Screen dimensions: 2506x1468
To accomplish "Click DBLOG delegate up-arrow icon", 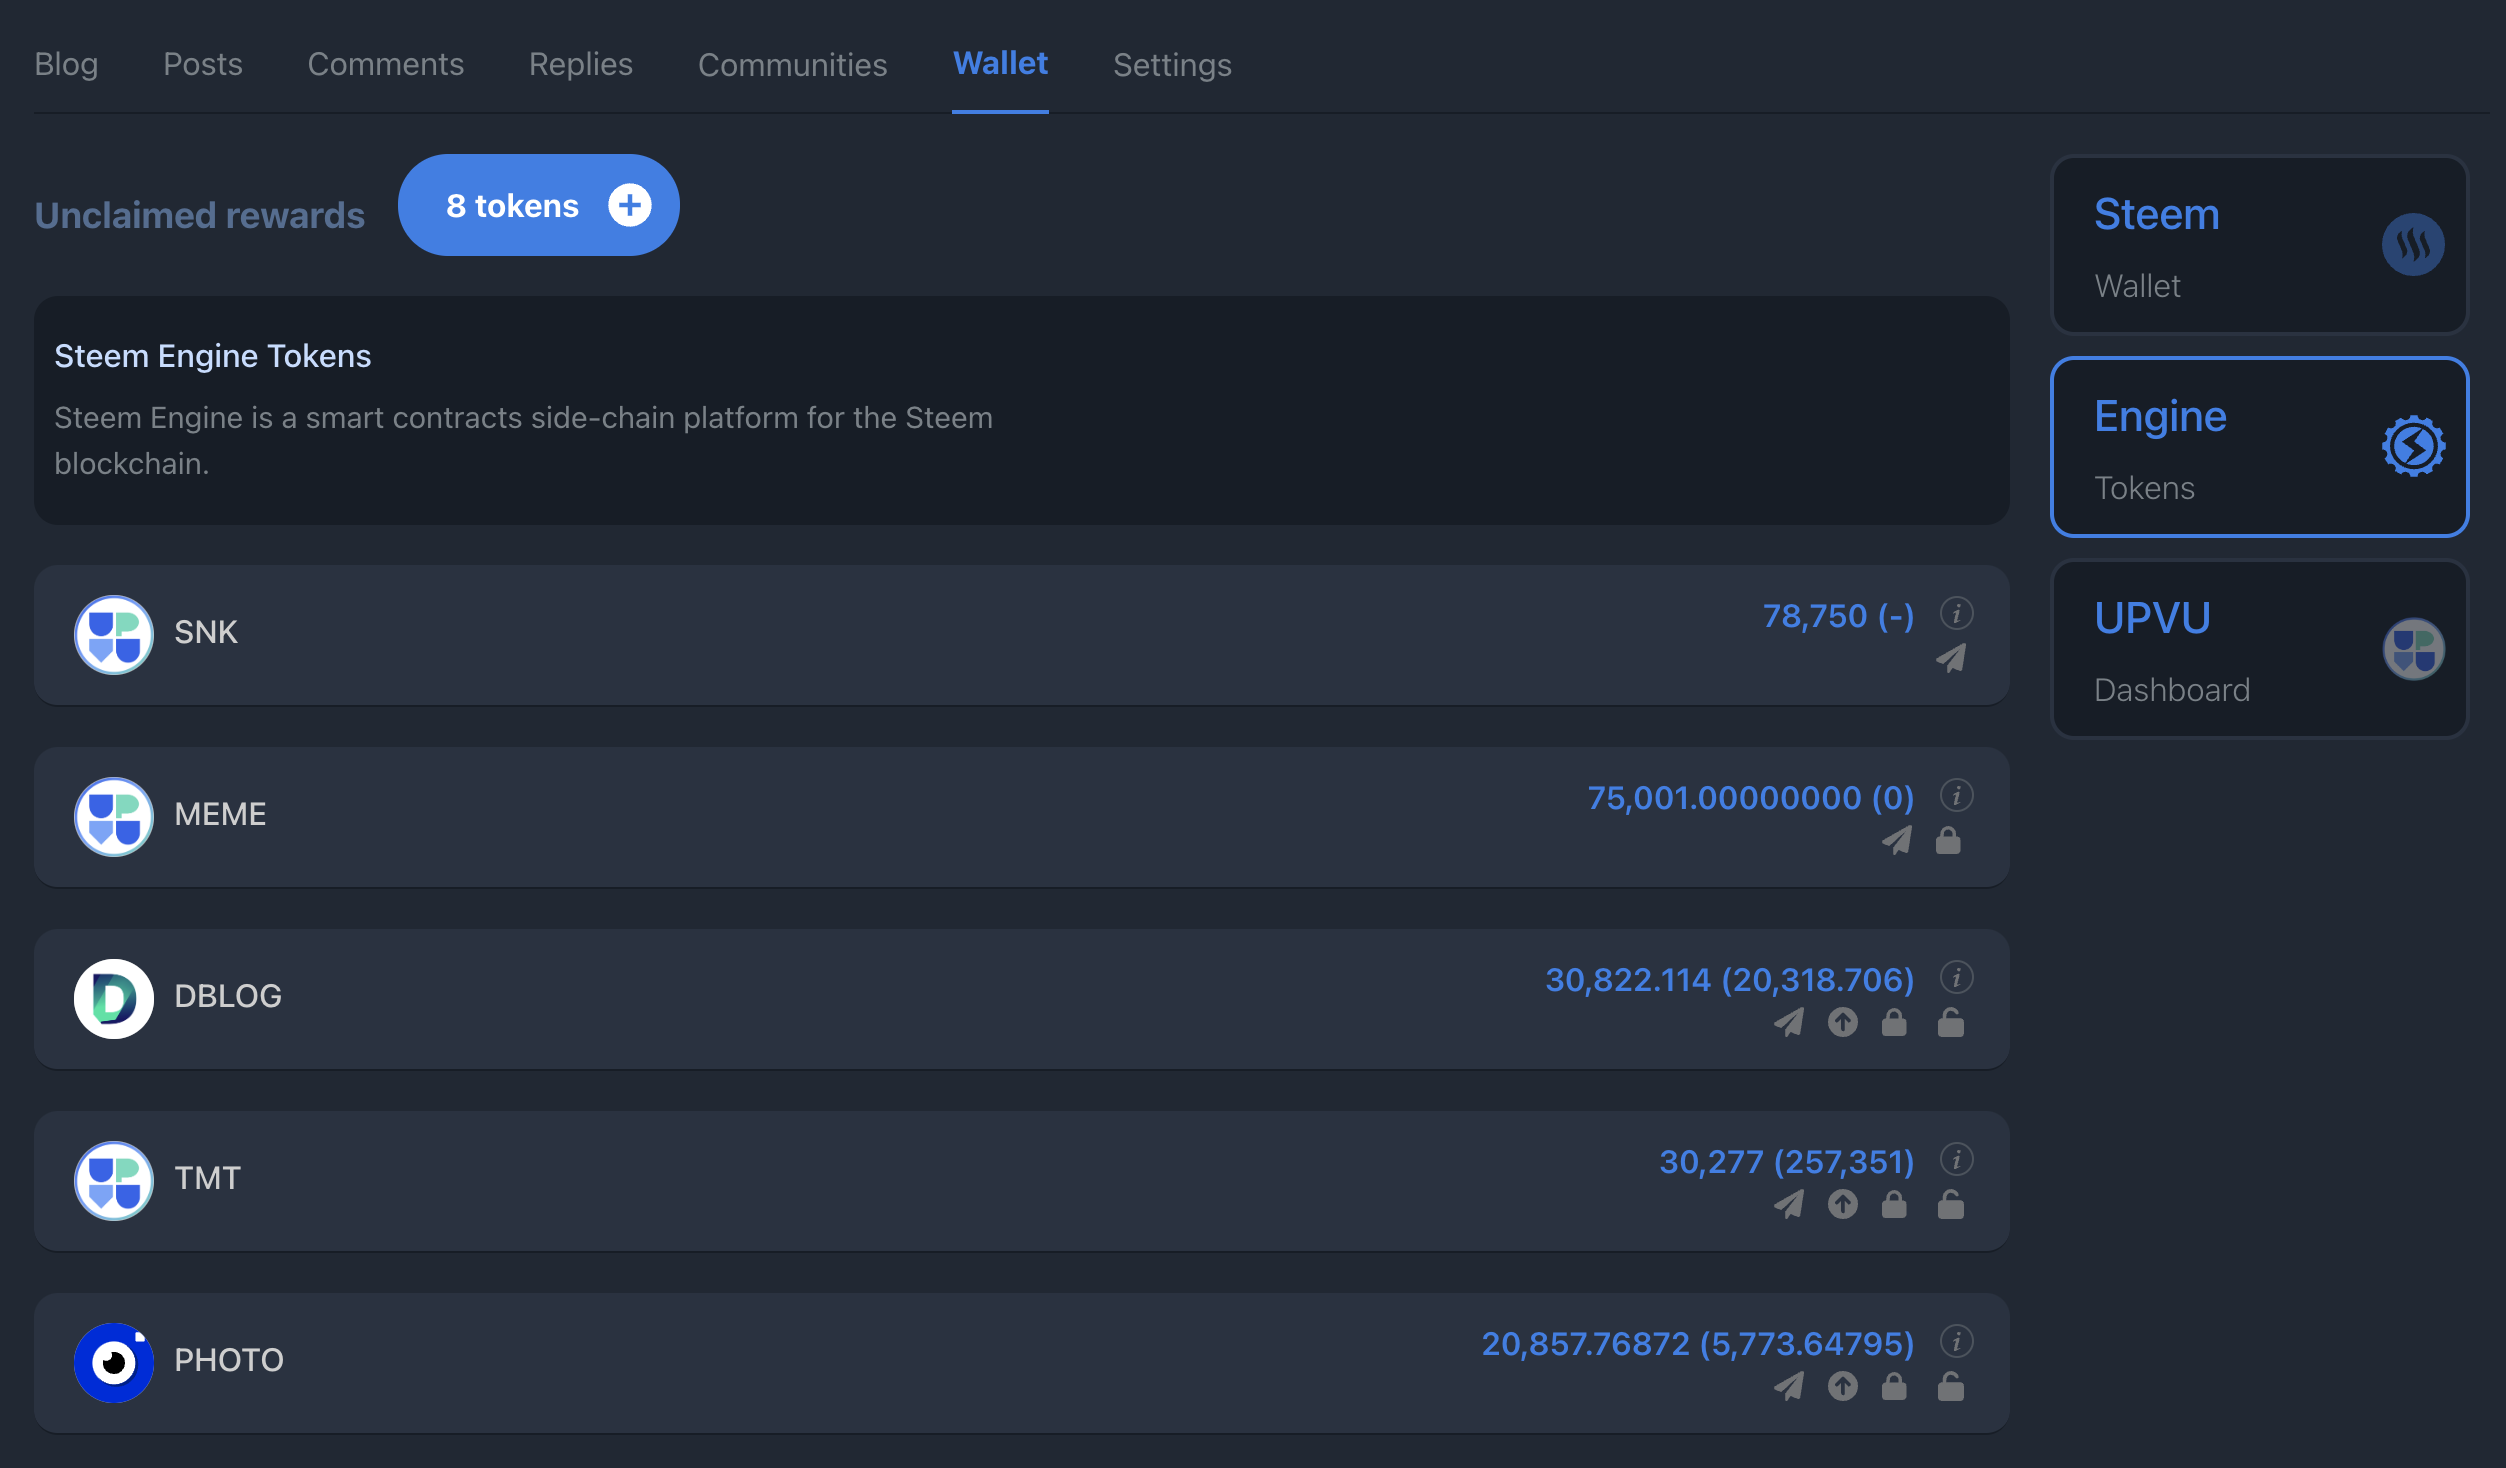I will click(1842, 1022).
